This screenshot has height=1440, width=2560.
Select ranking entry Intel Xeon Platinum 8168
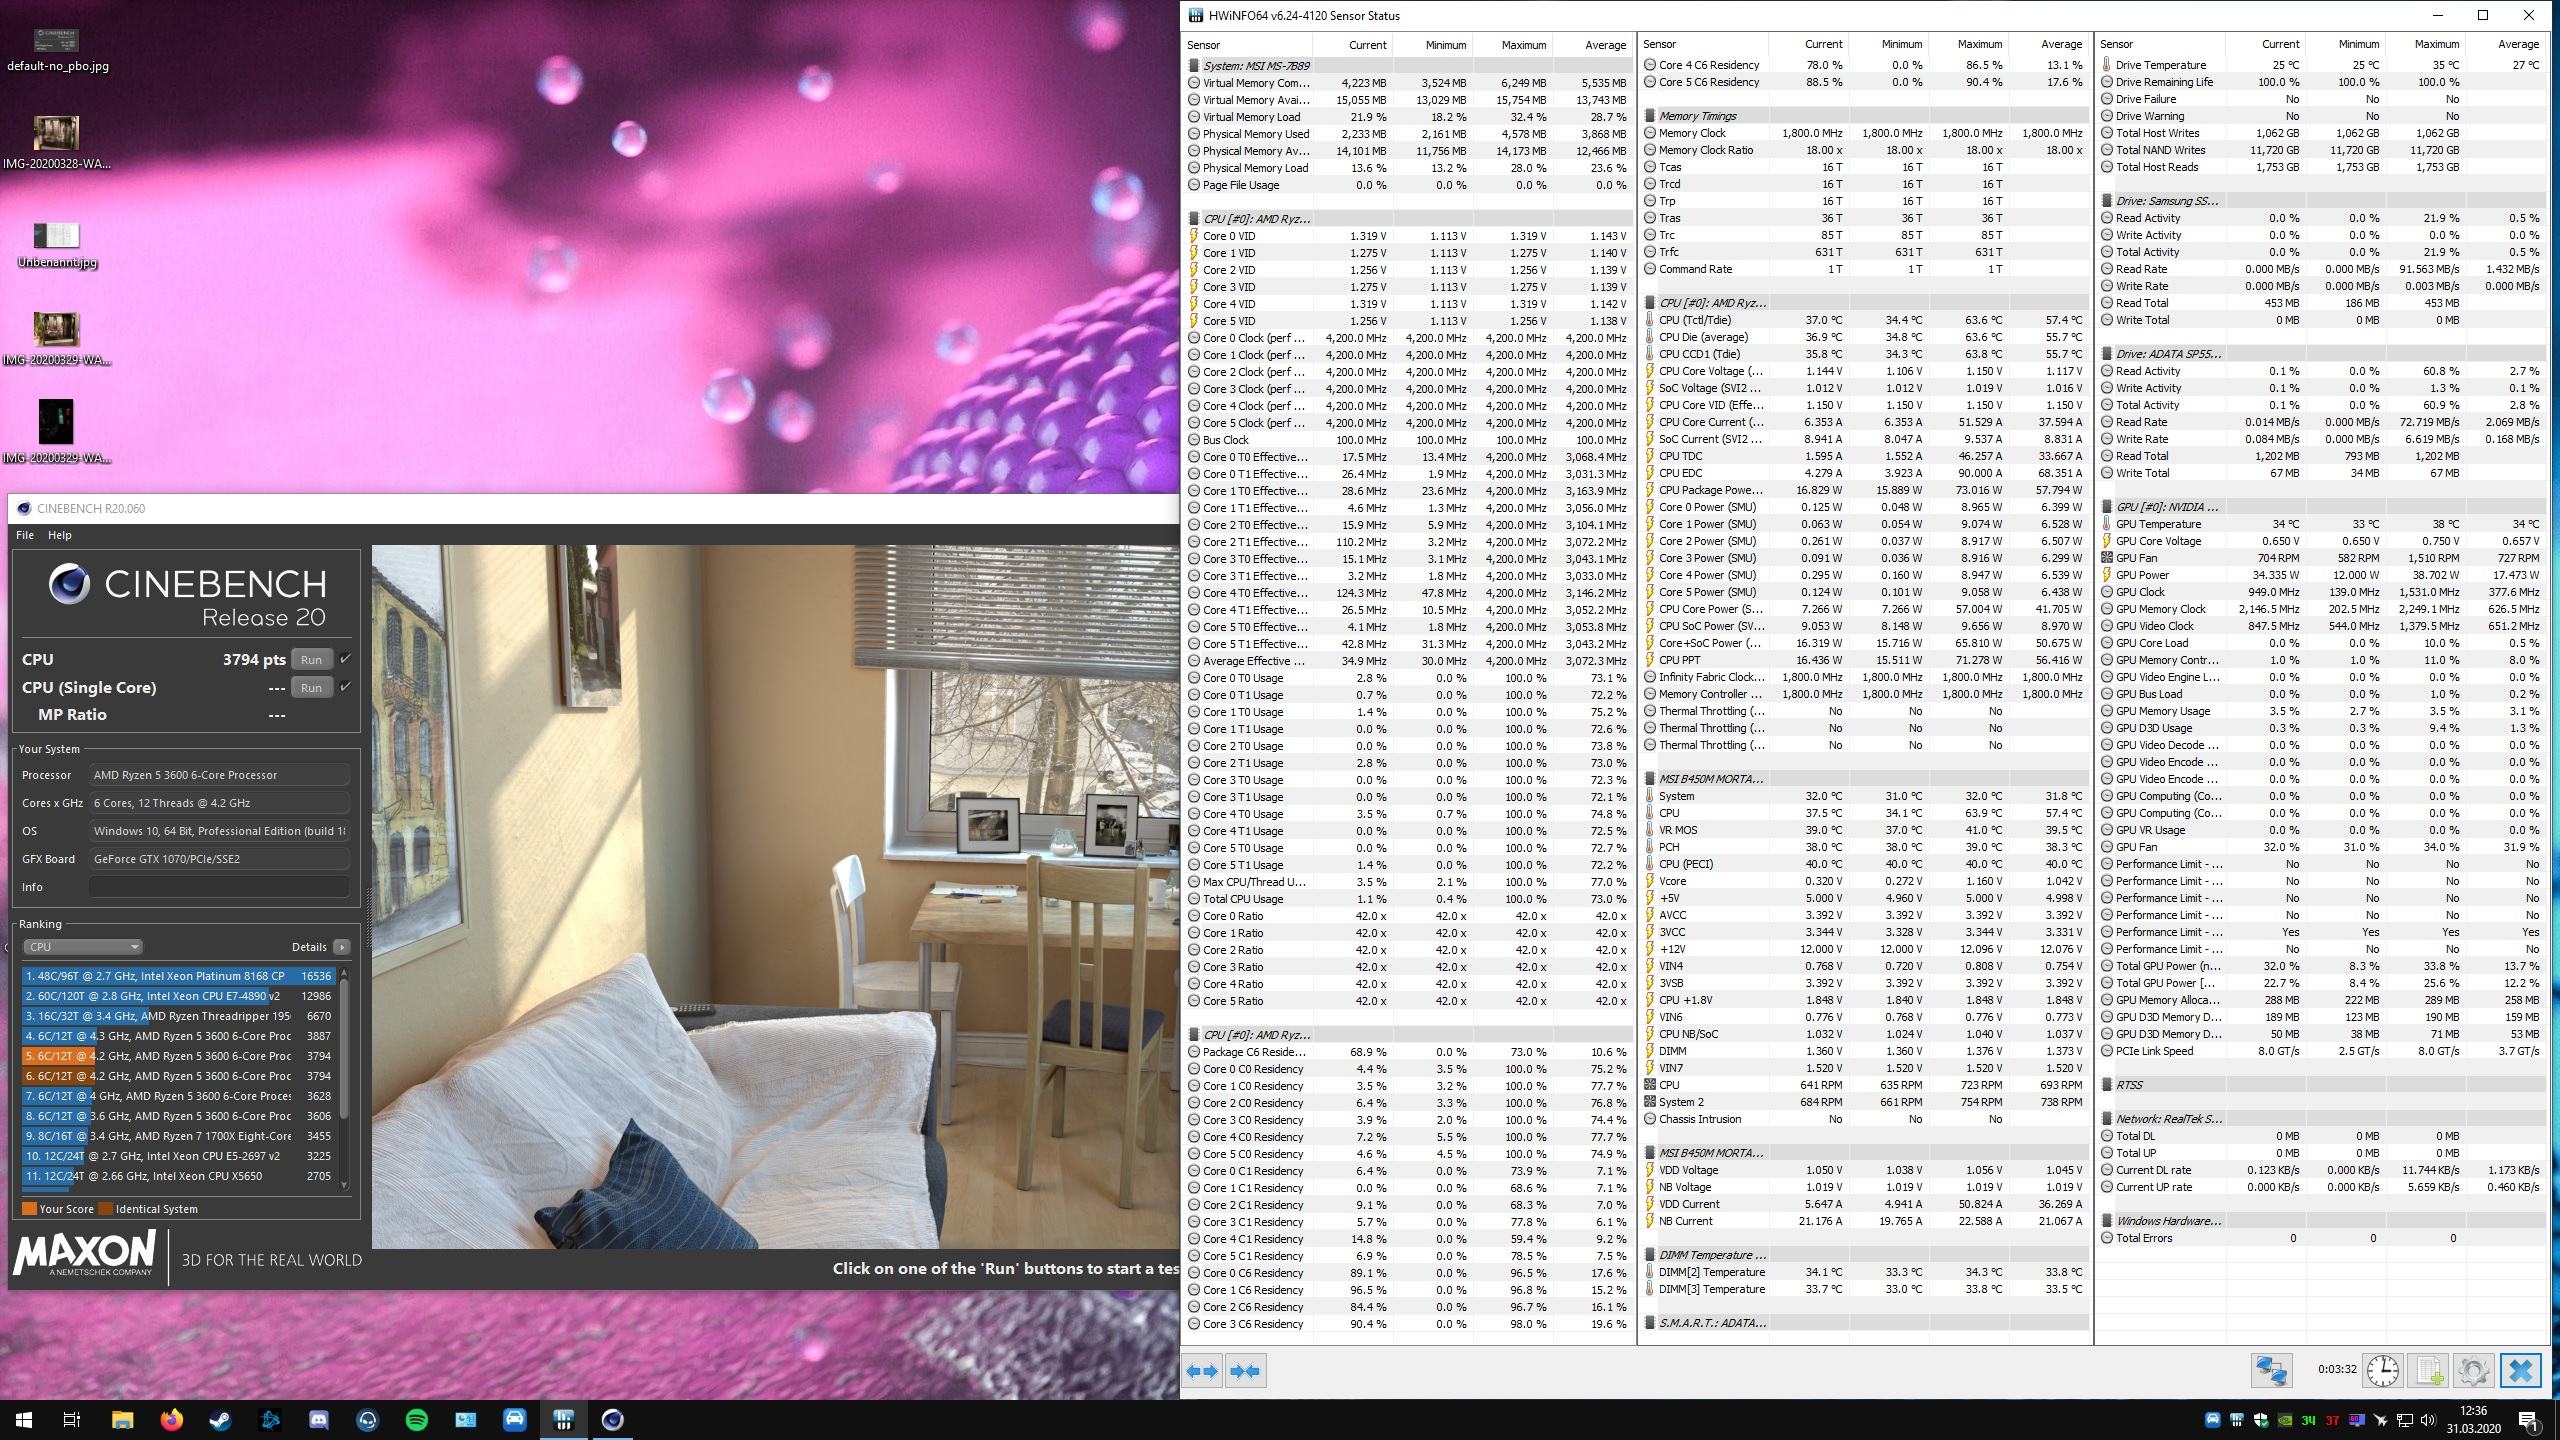179,976
